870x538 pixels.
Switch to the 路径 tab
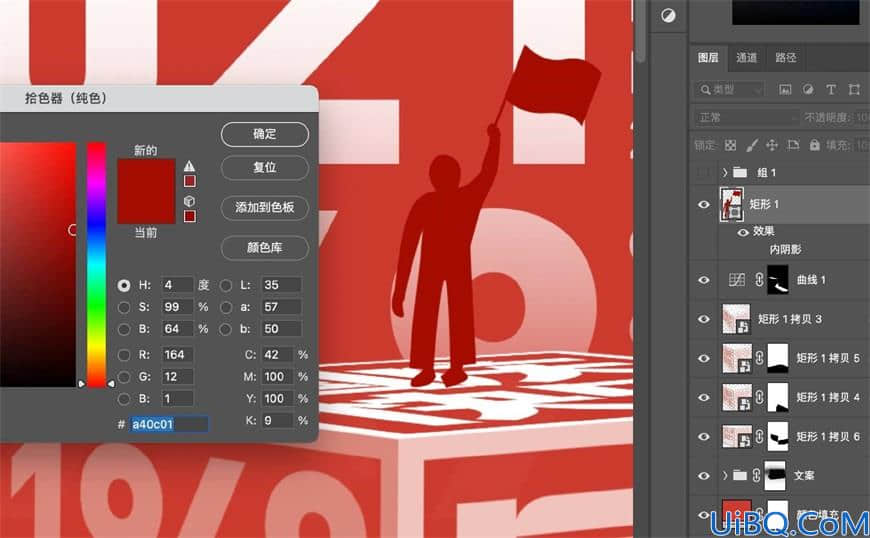[785, 57]
